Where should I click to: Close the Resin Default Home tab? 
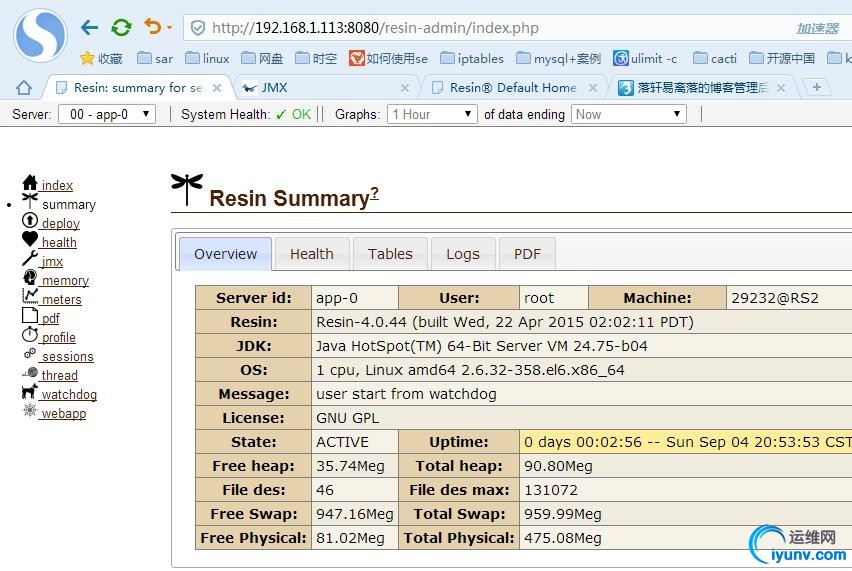click(x=593, y=87)
